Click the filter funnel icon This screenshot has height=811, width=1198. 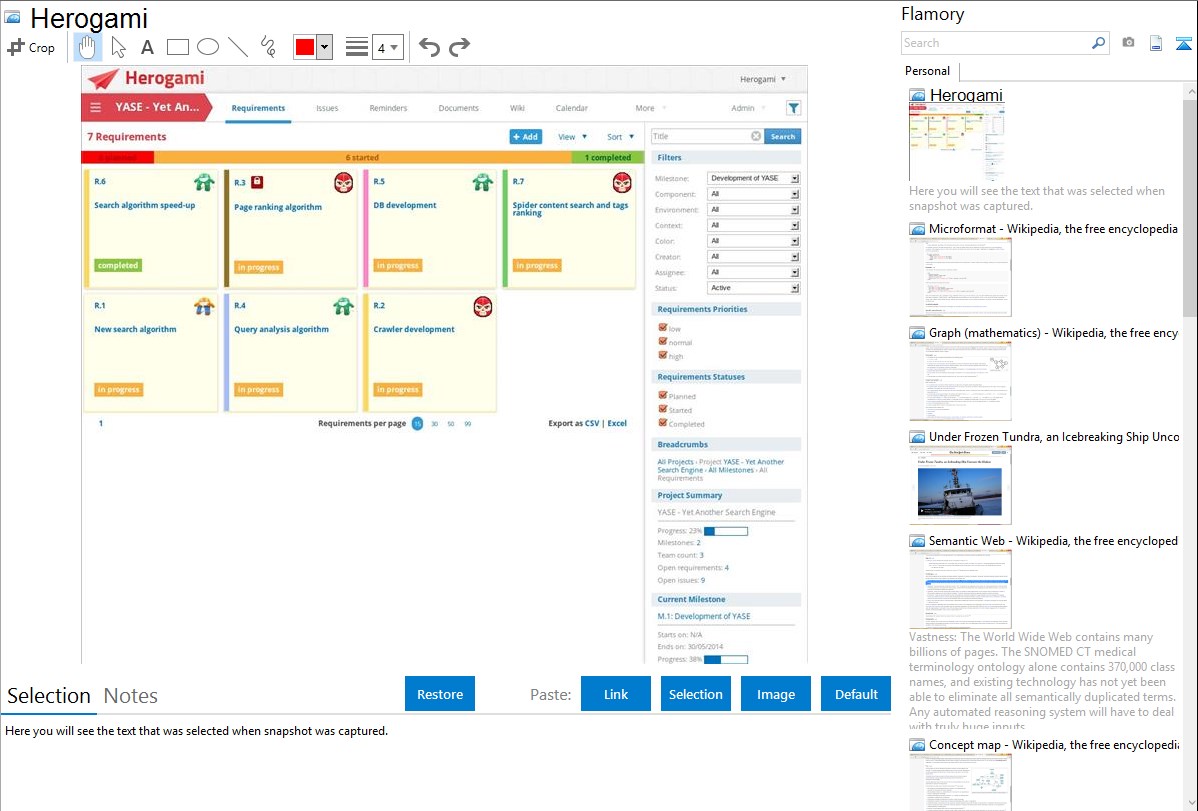tap(793, 108)
